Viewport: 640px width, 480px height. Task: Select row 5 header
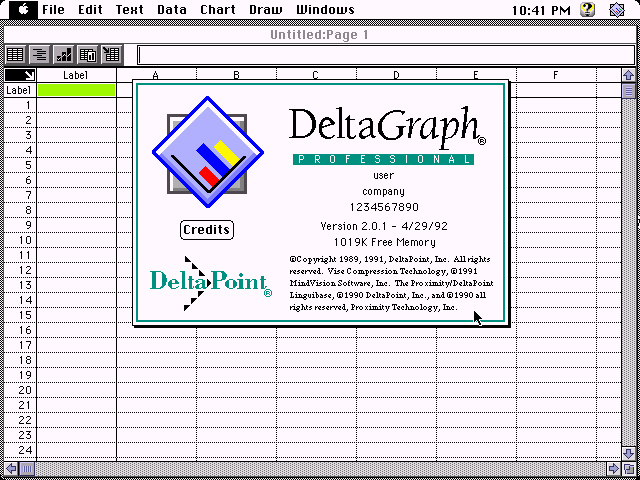tap(20, 165)
